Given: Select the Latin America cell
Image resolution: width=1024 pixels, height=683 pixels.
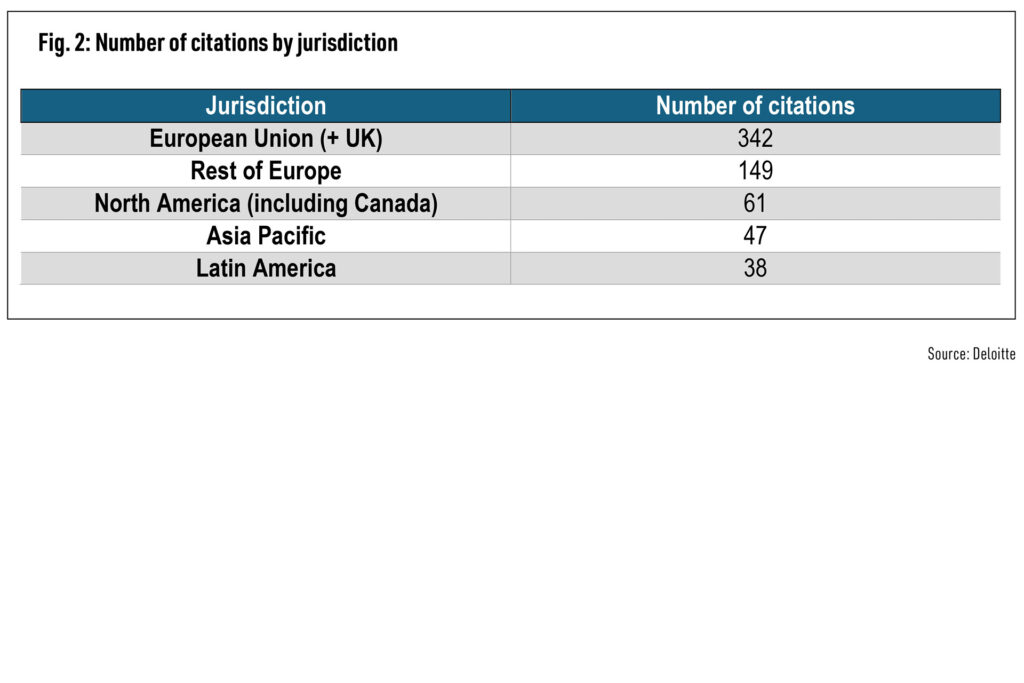Looking at the screenshot, I should 265,268.
